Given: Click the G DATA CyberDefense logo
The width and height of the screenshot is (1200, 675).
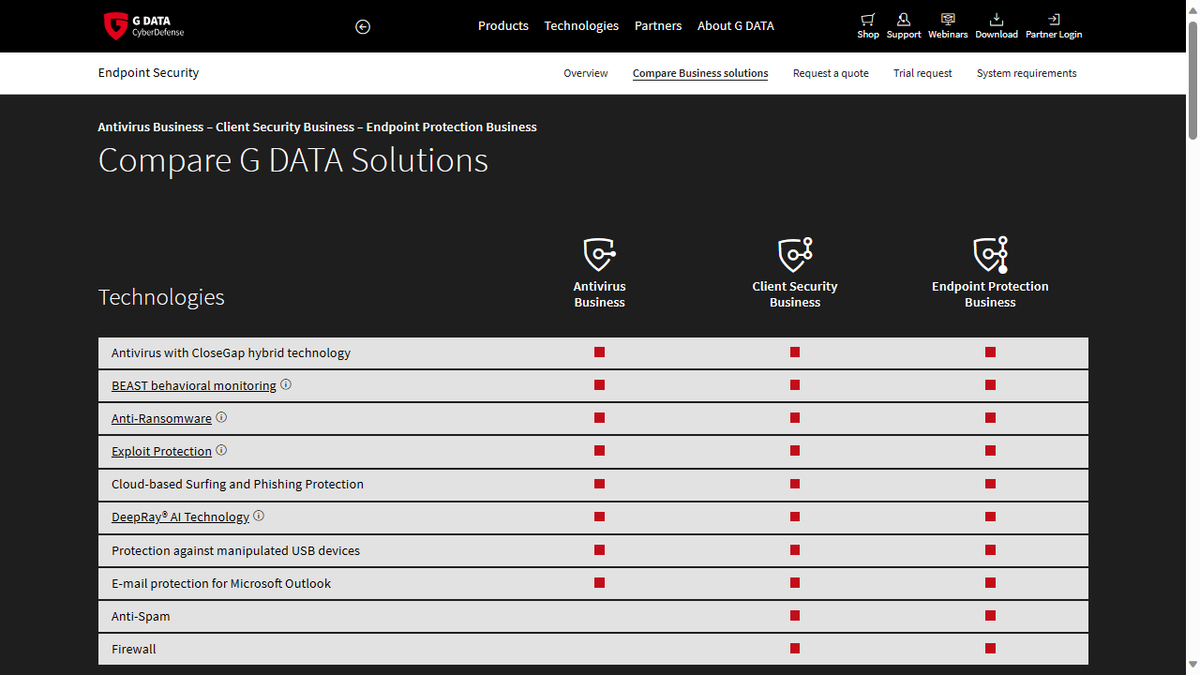Looking at the screenshot, I should pyautogui.click(x=141, y=26).
